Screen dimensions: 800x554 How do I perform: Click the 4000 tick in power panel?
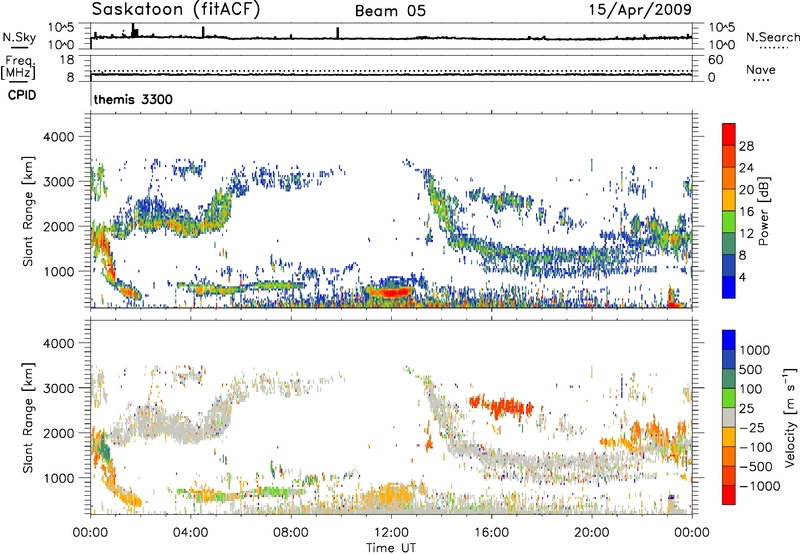(x=58, y=137)
